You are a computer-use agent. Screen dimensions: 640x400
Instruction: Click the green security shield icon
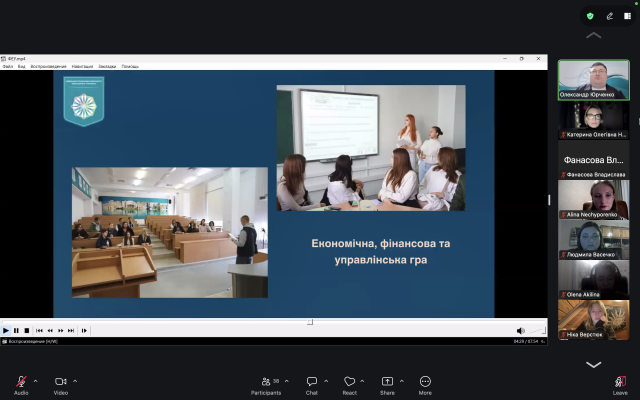pyautogui.click(x=590, y=16)
